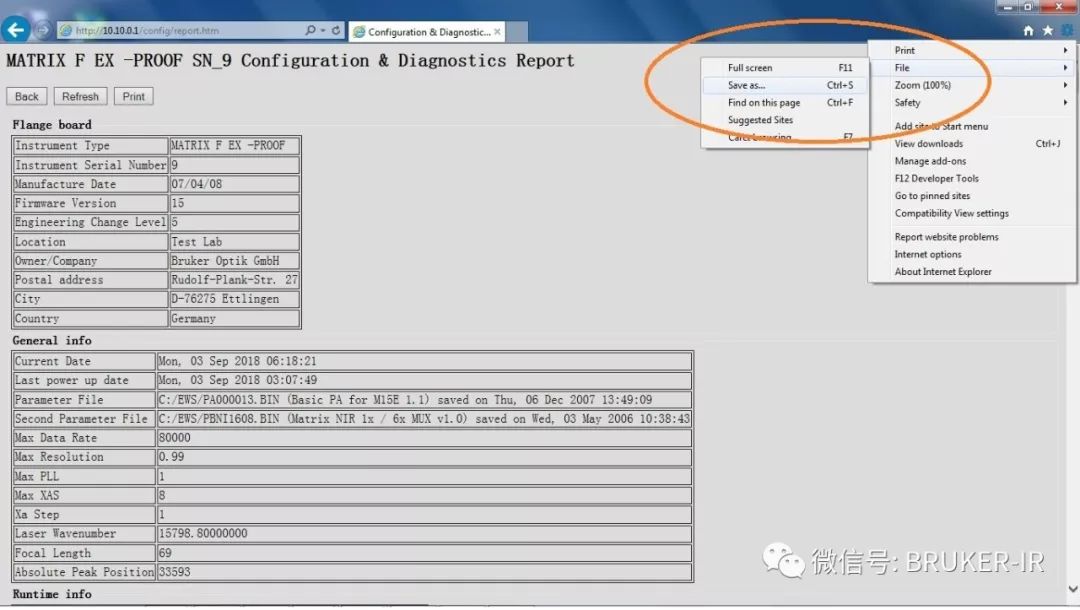This screenshot has width=1080, height=610.
Task: Click the URL address field
Action: pos(180,31)
